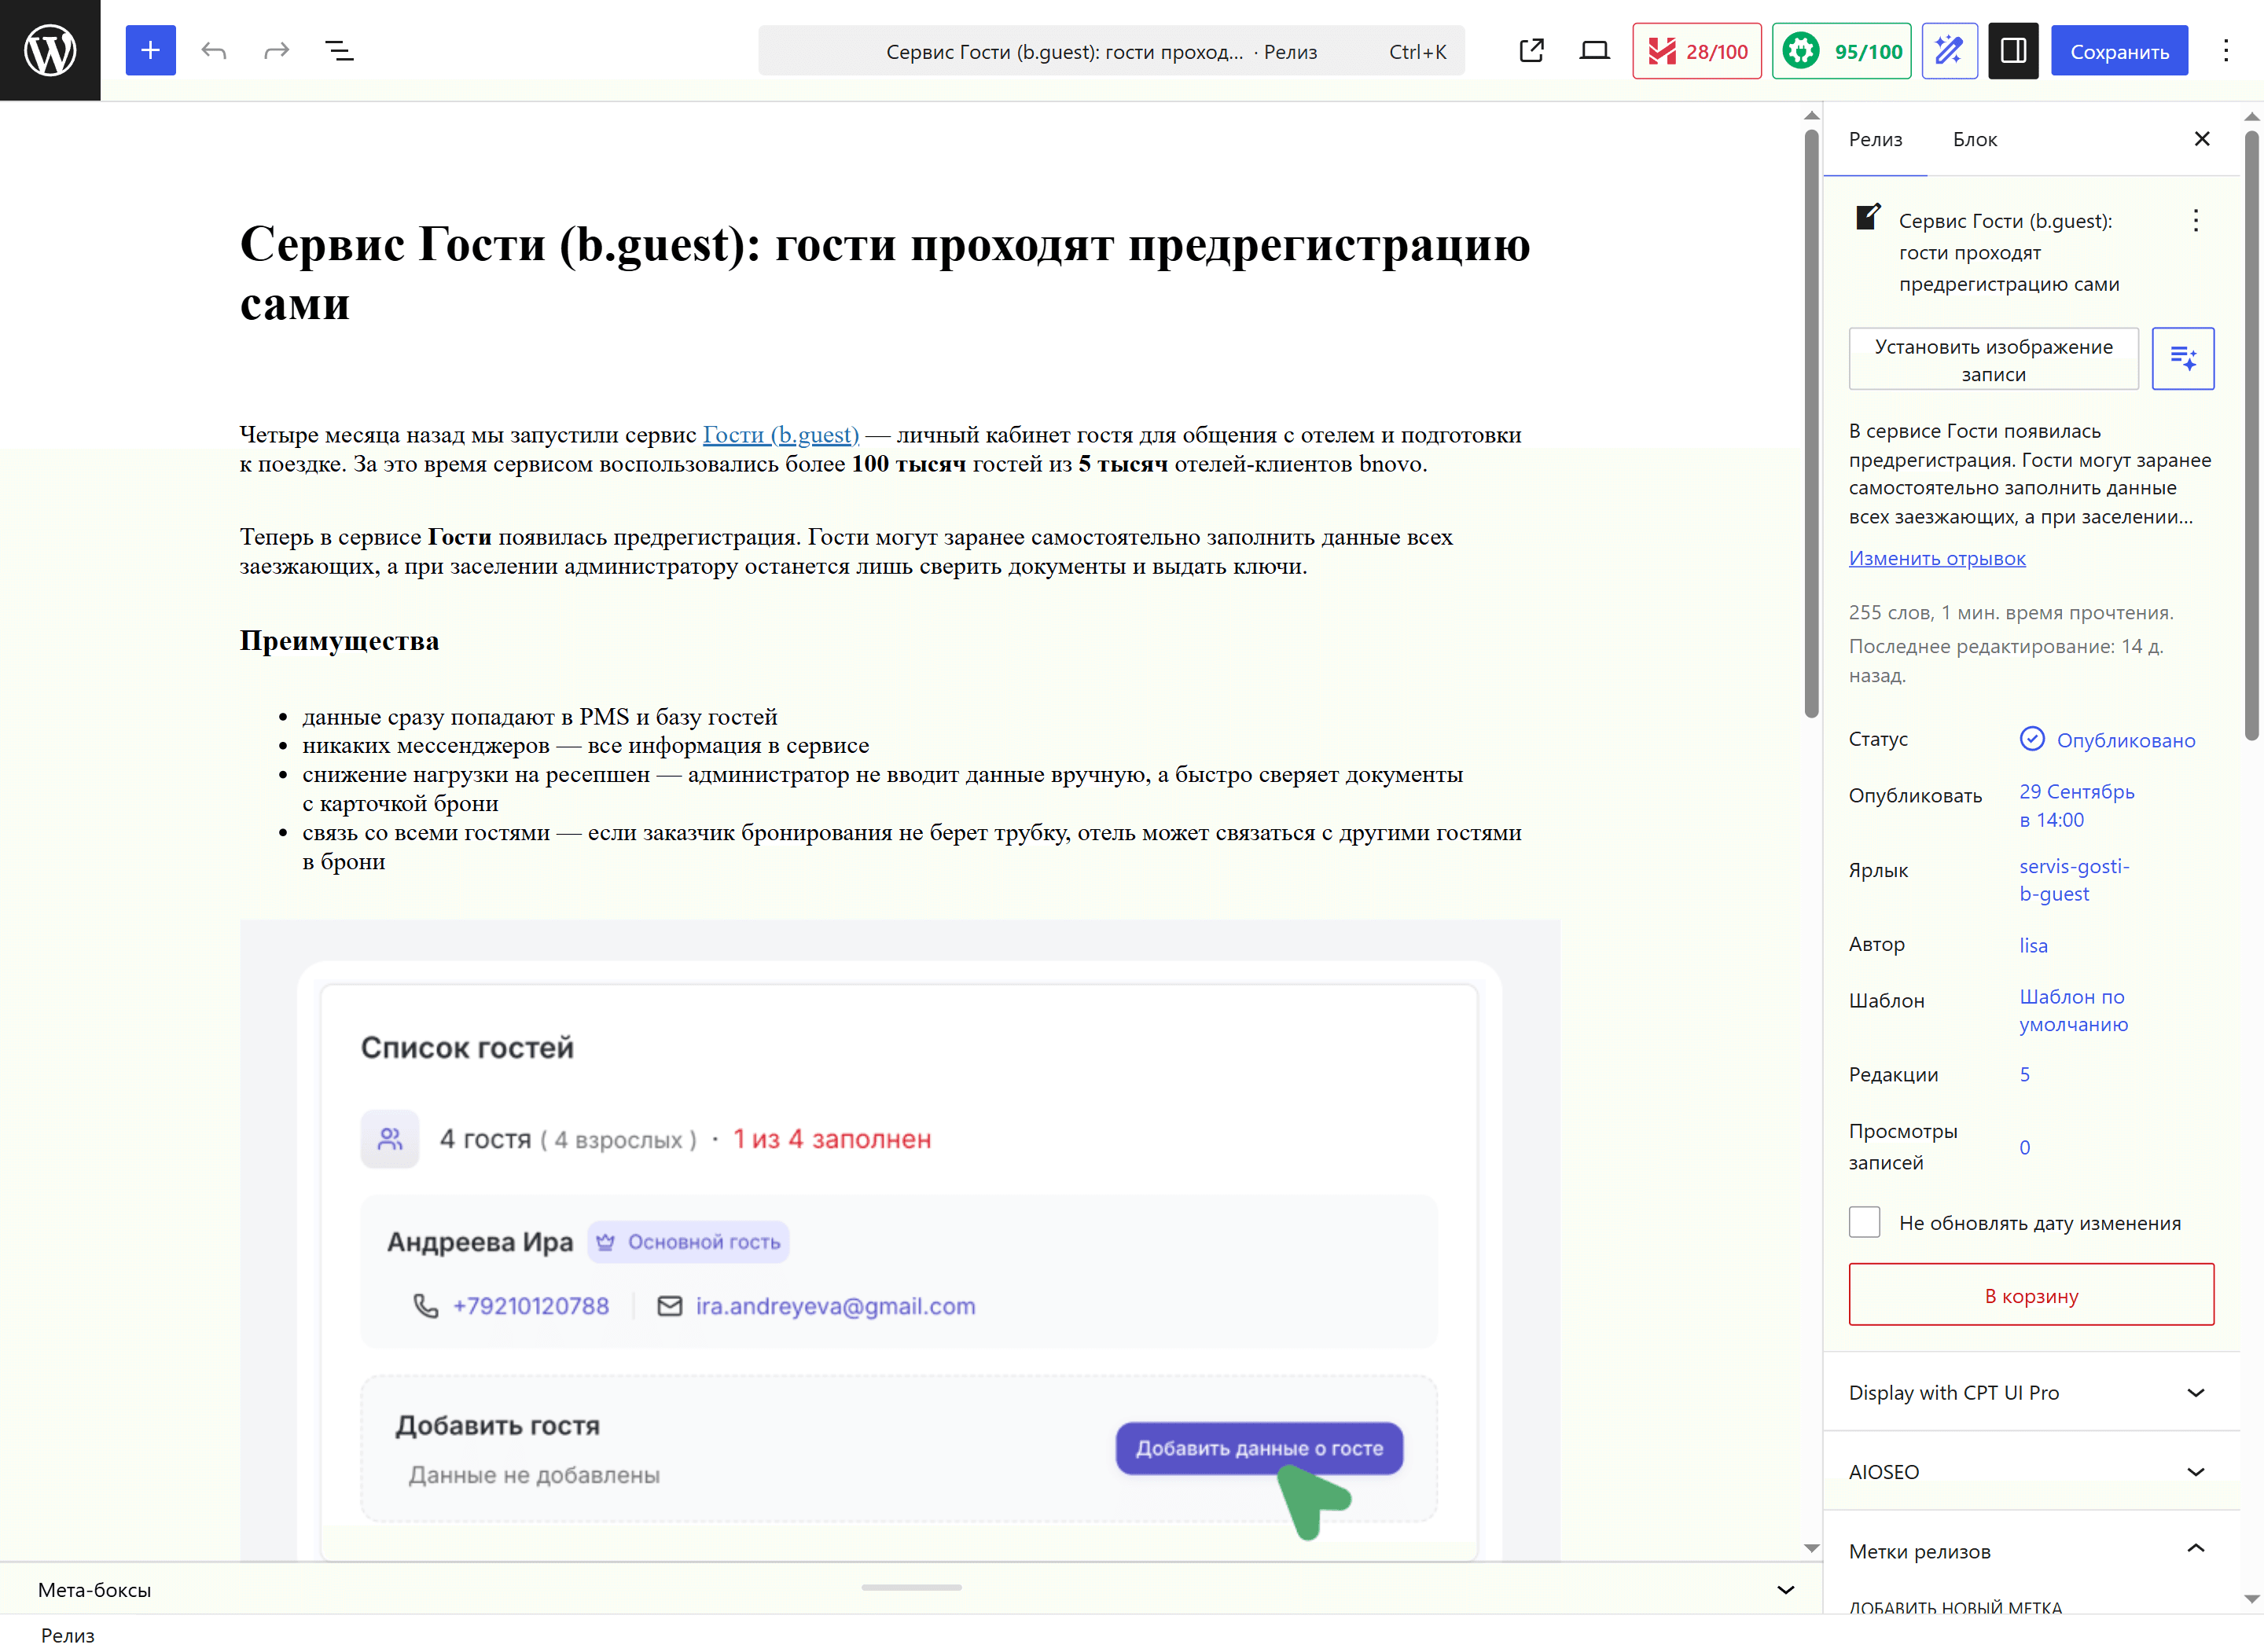Click the meta-boxes resize handle bar
This screenshot has width=2264, height=1652.
click(x=911, y=1588)
